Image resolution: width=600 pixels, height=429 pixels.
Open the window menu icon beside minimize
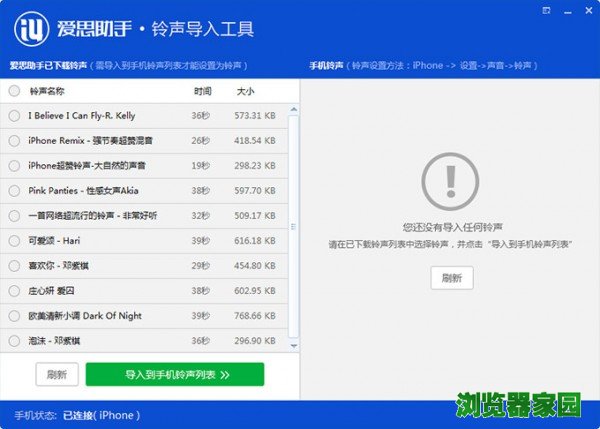pos(546,11)
